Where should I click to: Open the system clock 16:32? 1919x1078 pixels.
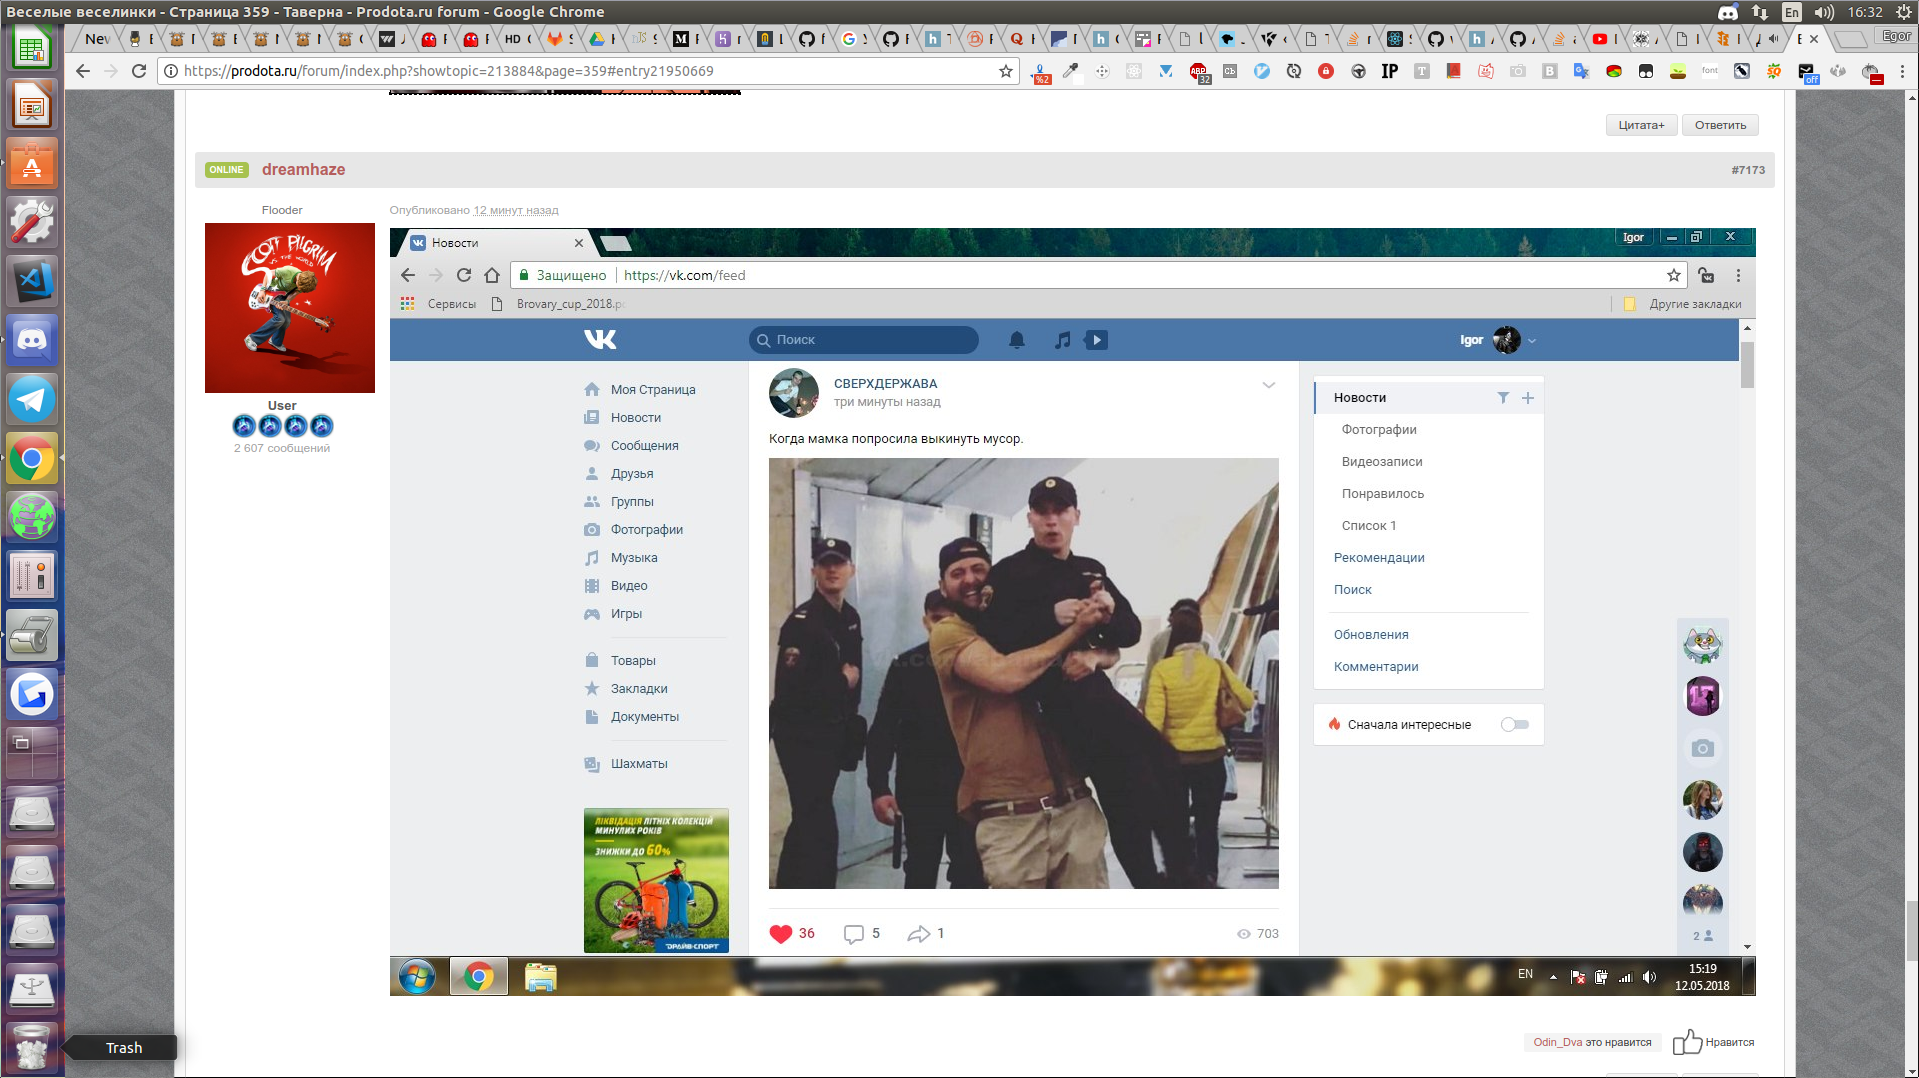1866,12
